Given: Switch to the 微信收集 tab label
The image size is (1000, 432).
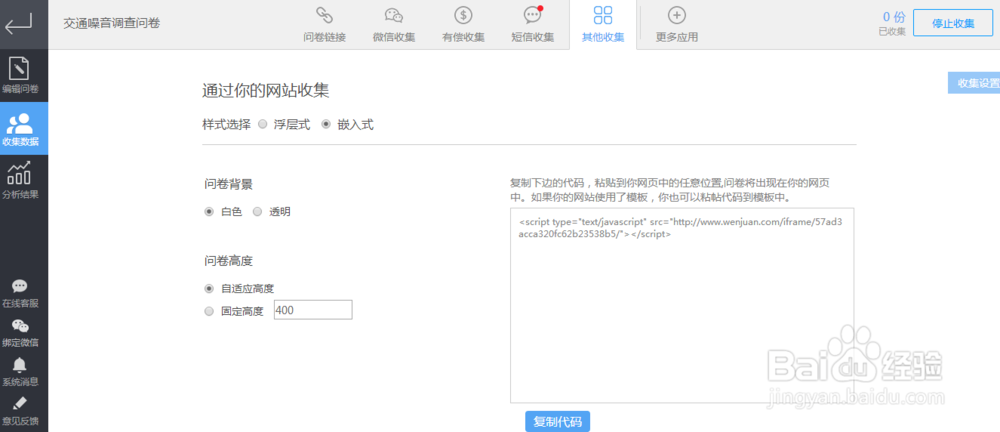Looking at the screenshot, I should (x=393, y=37).
